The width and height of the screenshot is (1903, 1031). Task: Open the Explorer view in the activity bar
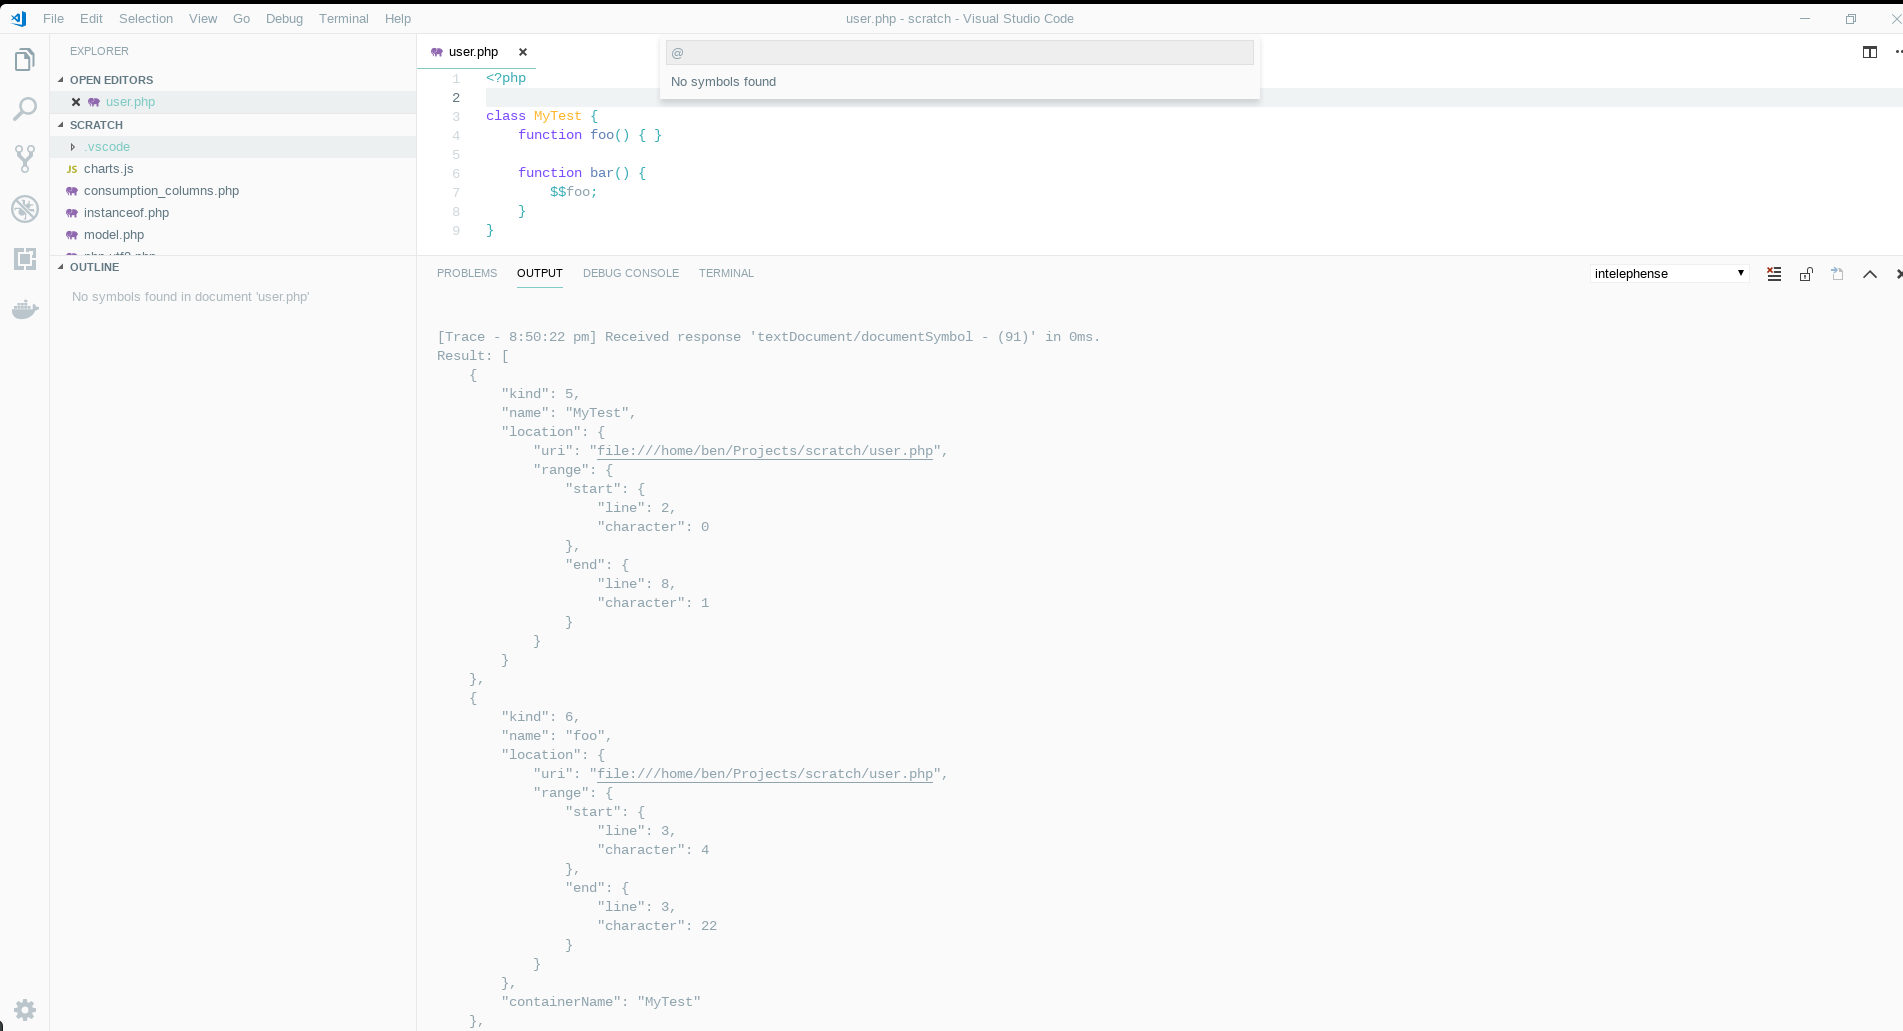25,59
